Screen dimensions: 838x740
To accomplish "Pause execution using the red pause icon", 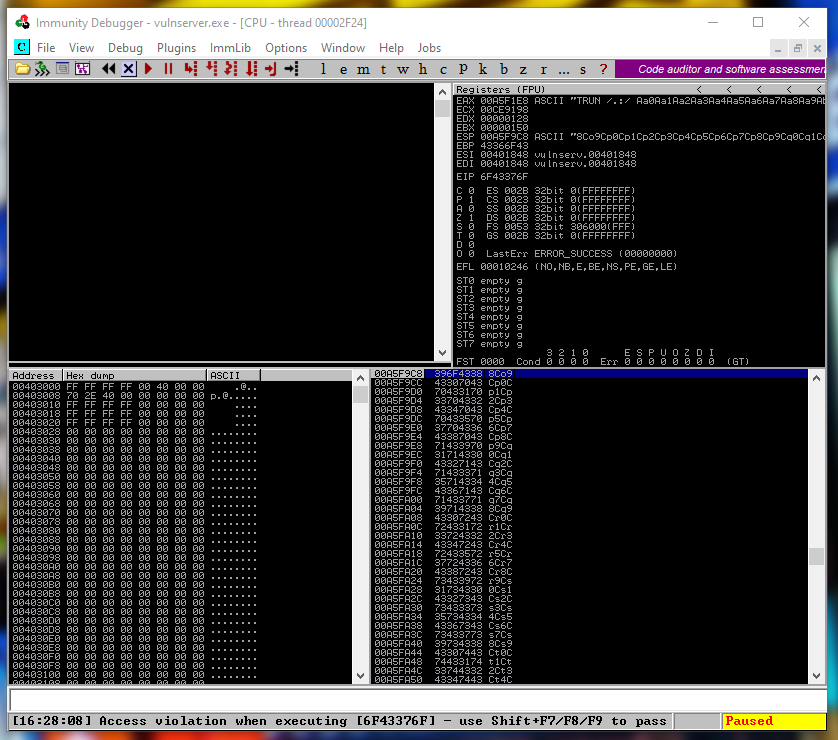I will coord(168,69).
